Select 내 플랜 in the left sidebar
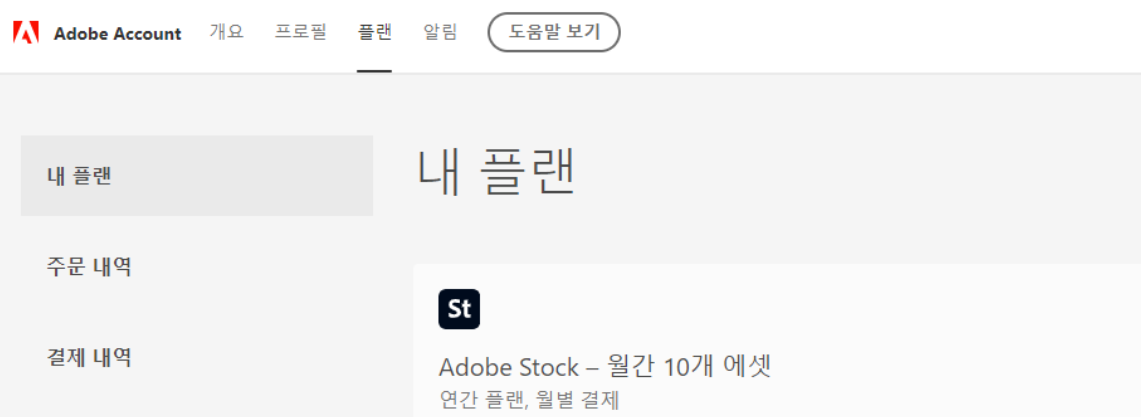 [196, 176]
